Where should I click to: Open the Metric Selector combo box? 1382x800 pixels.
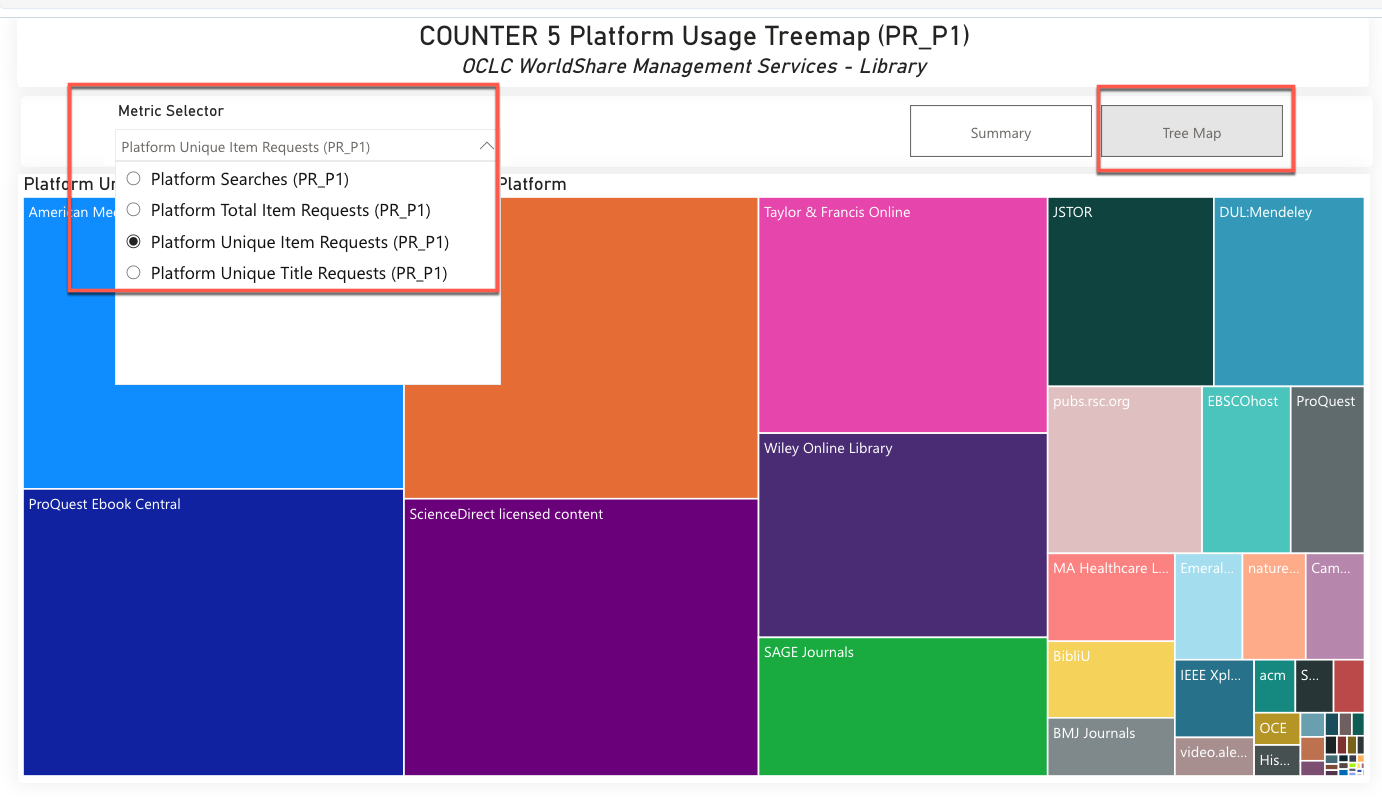pos(300,145)
